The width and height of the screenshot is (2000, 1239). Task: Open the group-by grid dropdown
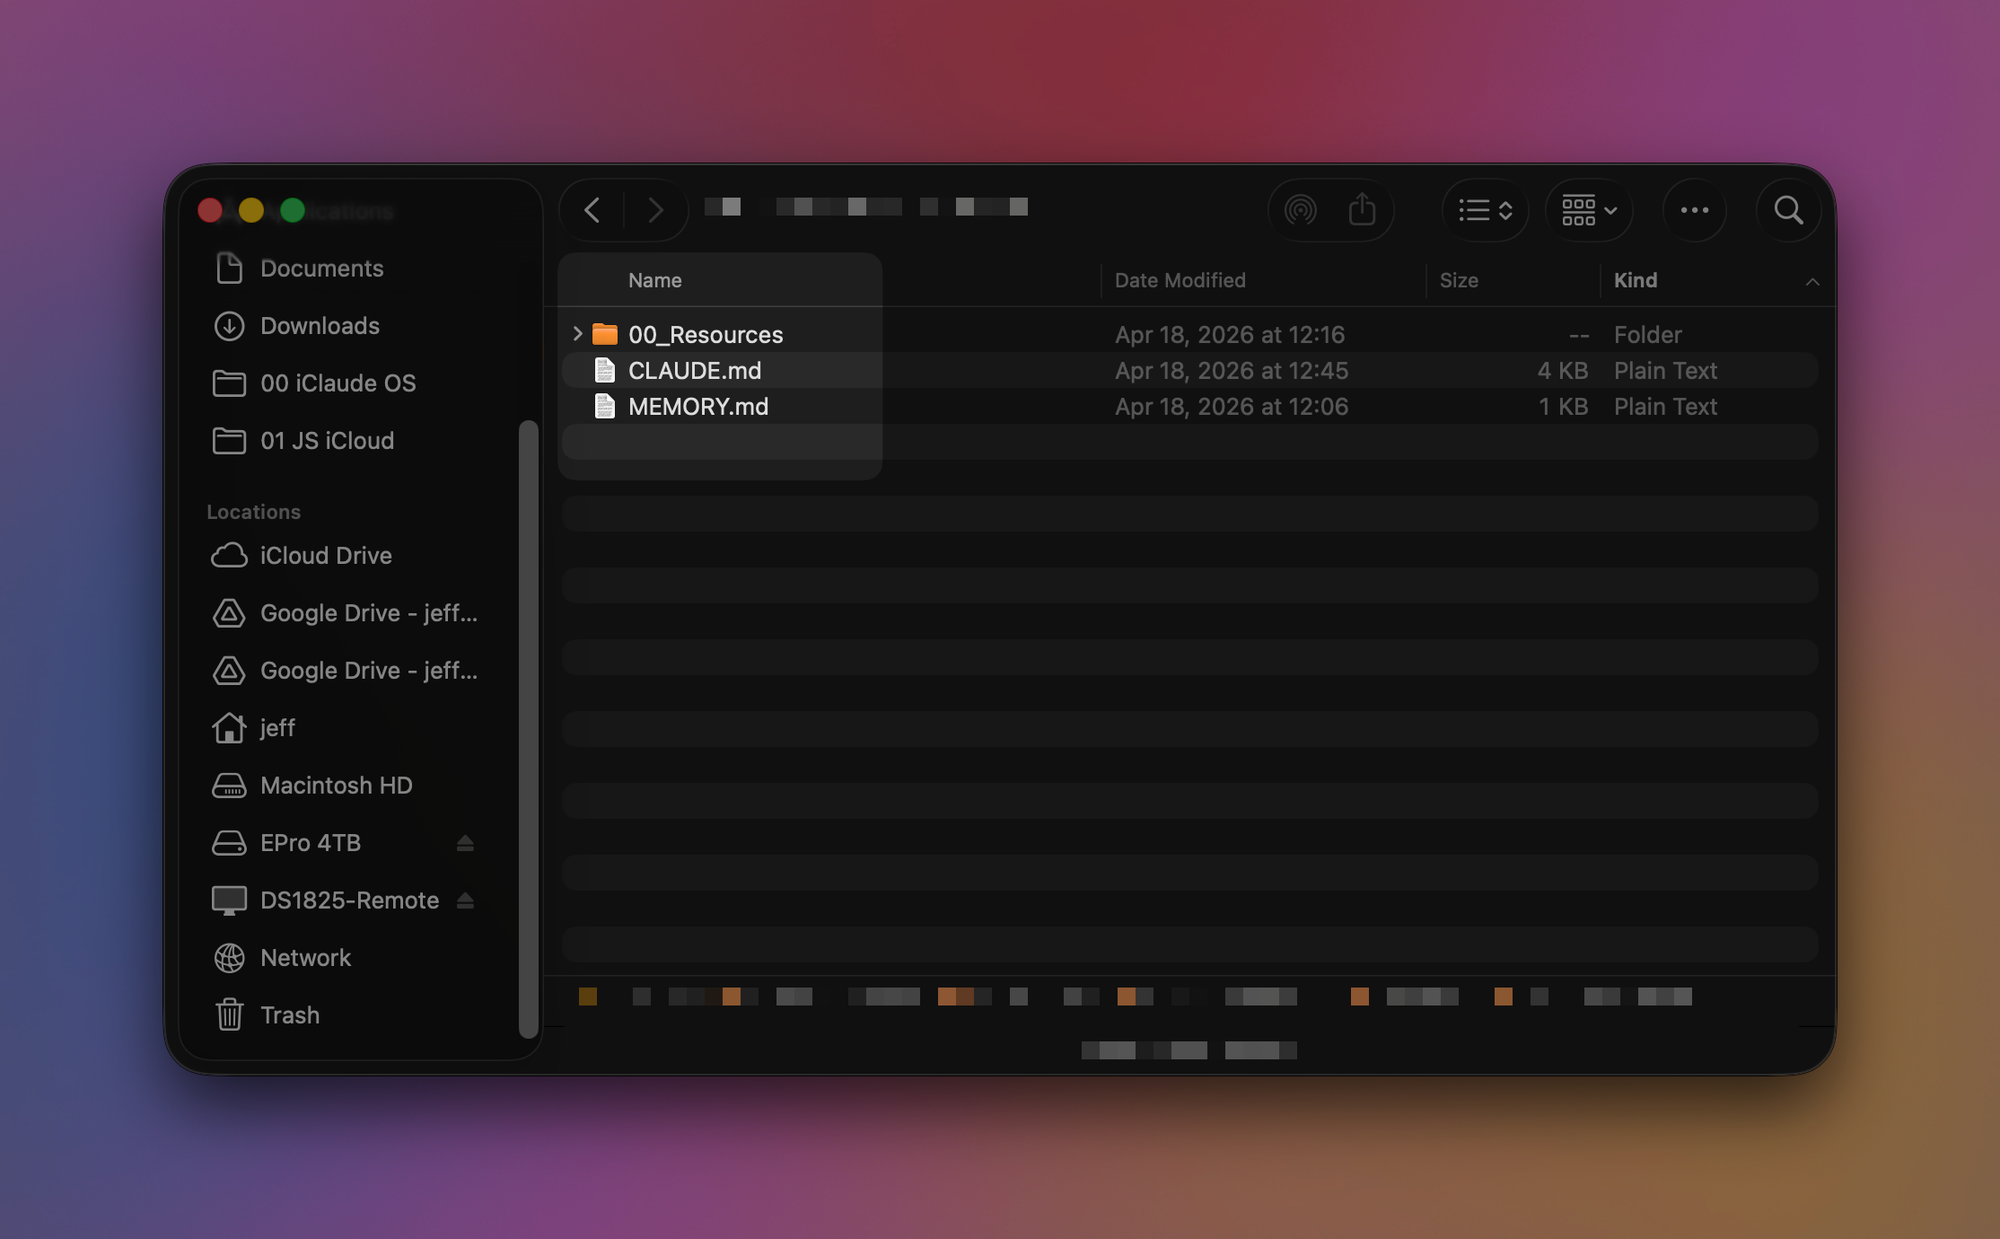[1589, 210]
